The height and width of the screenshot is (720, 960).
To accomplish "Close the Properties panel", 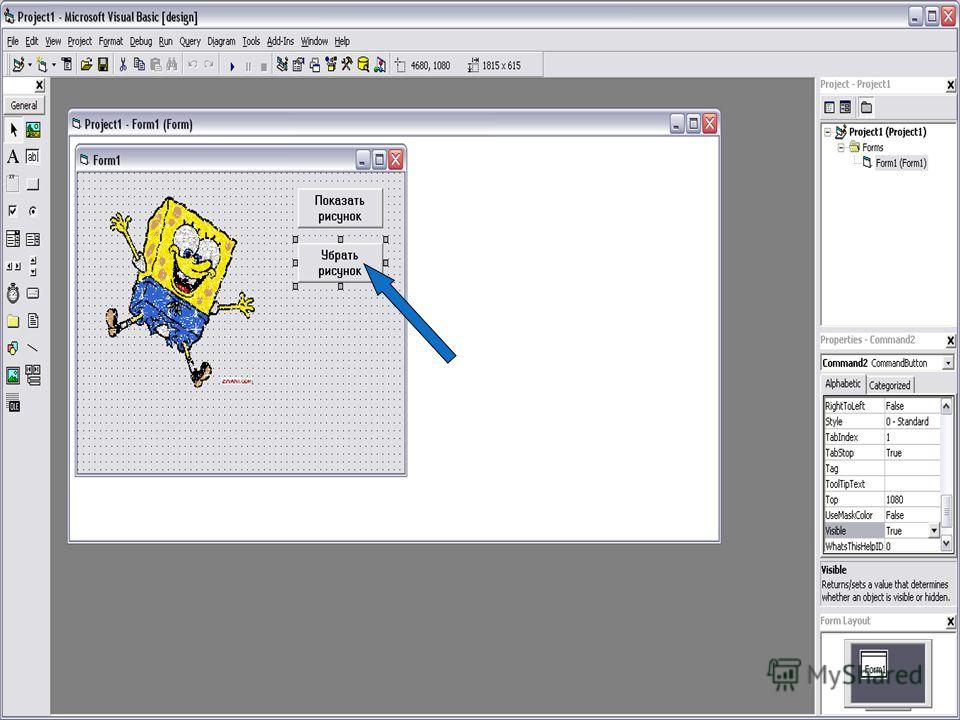I will tap(950, 340).
